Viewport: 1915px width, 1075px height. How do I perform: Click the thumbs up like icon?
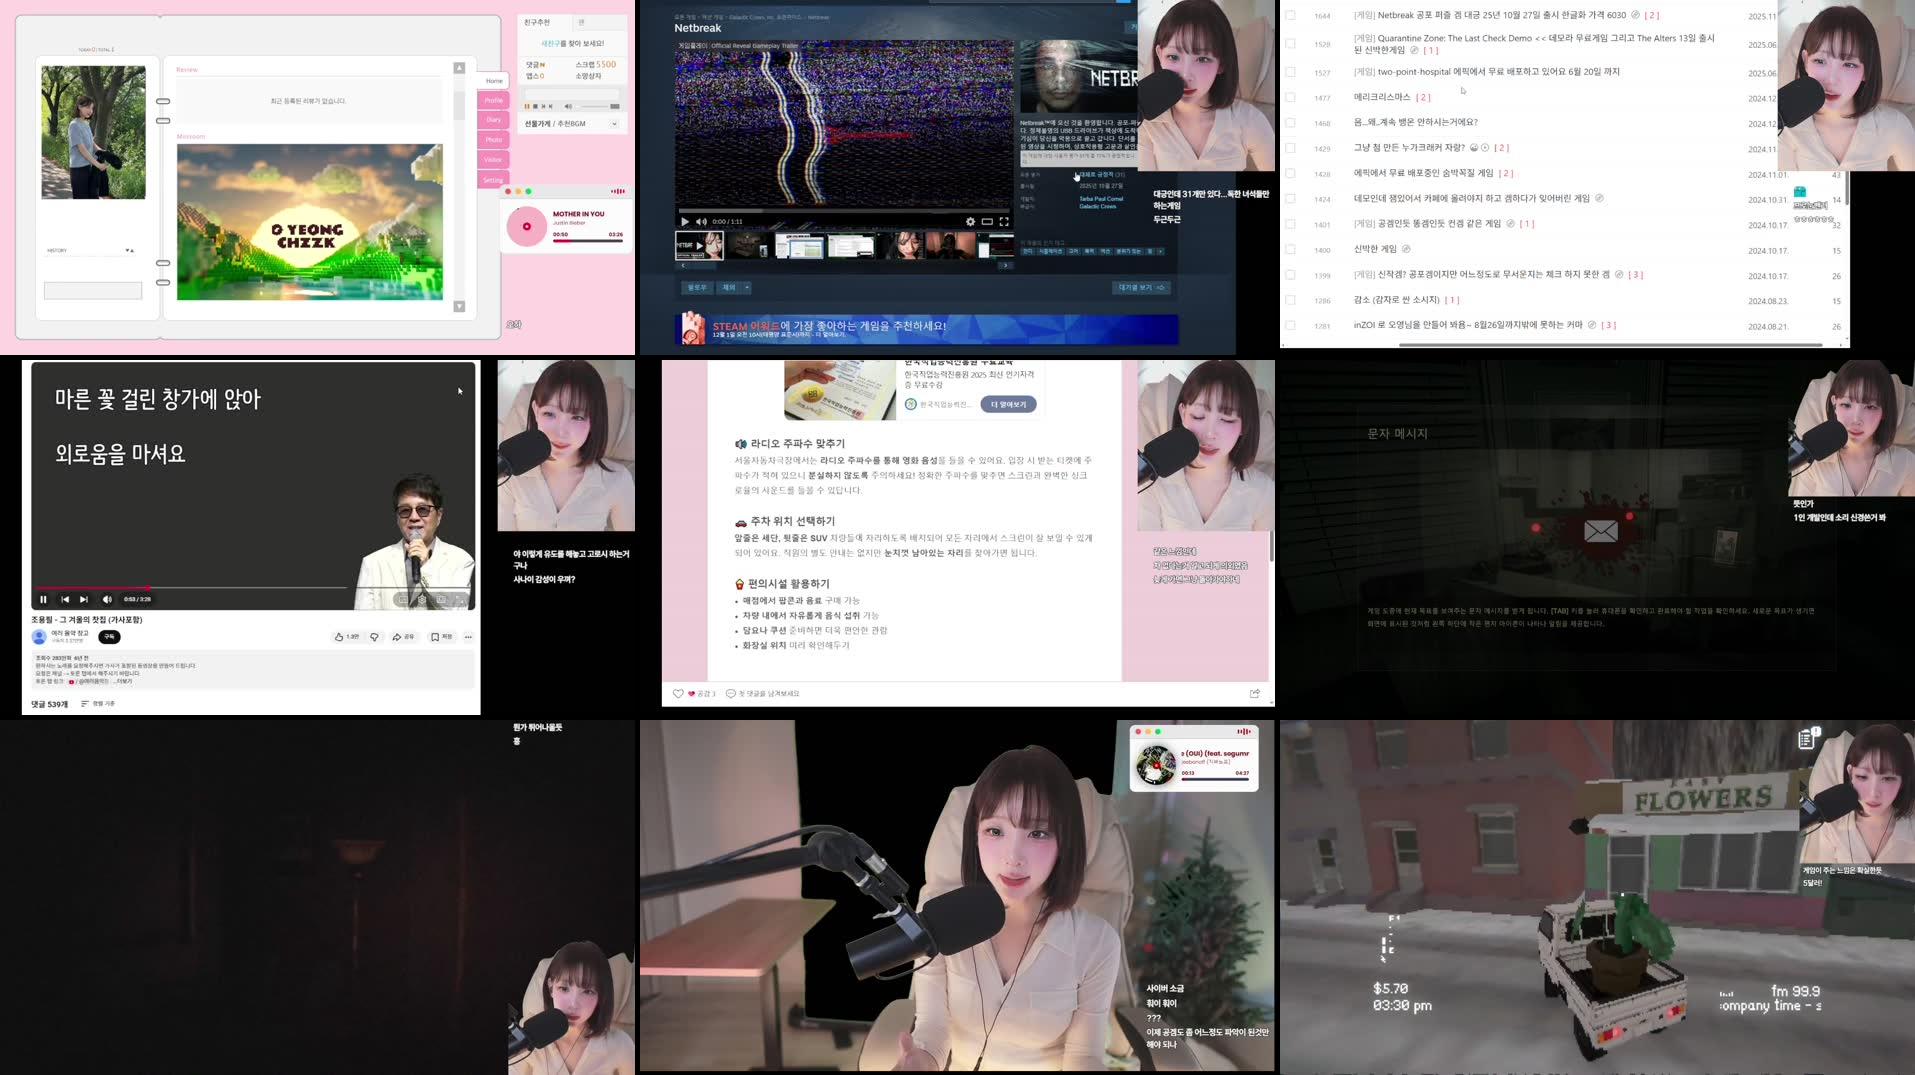pos(339,637)
